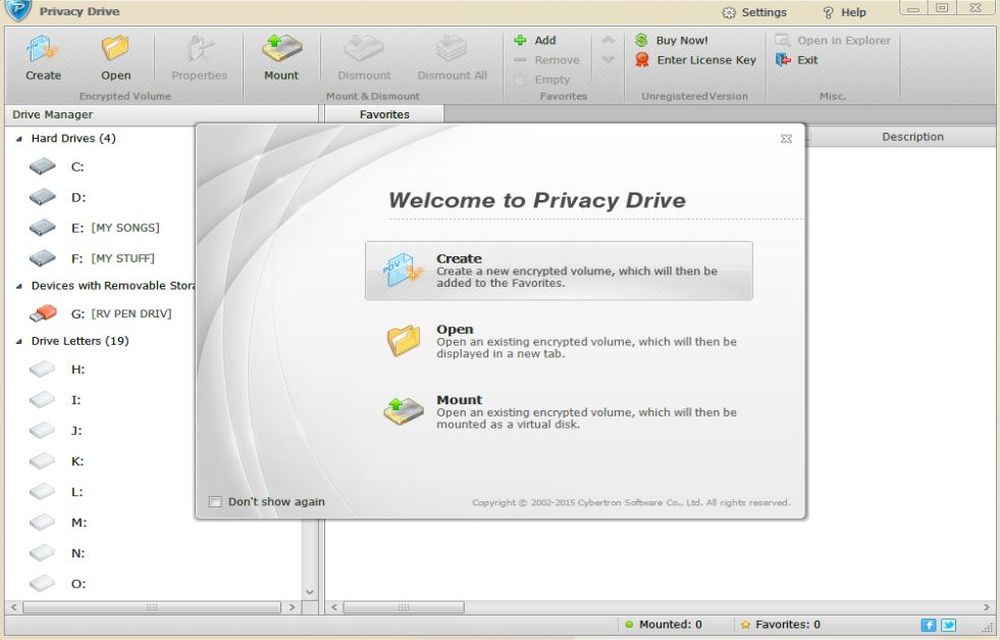
Task: Click Remove in the Favorites group
Action: [547, 60]
